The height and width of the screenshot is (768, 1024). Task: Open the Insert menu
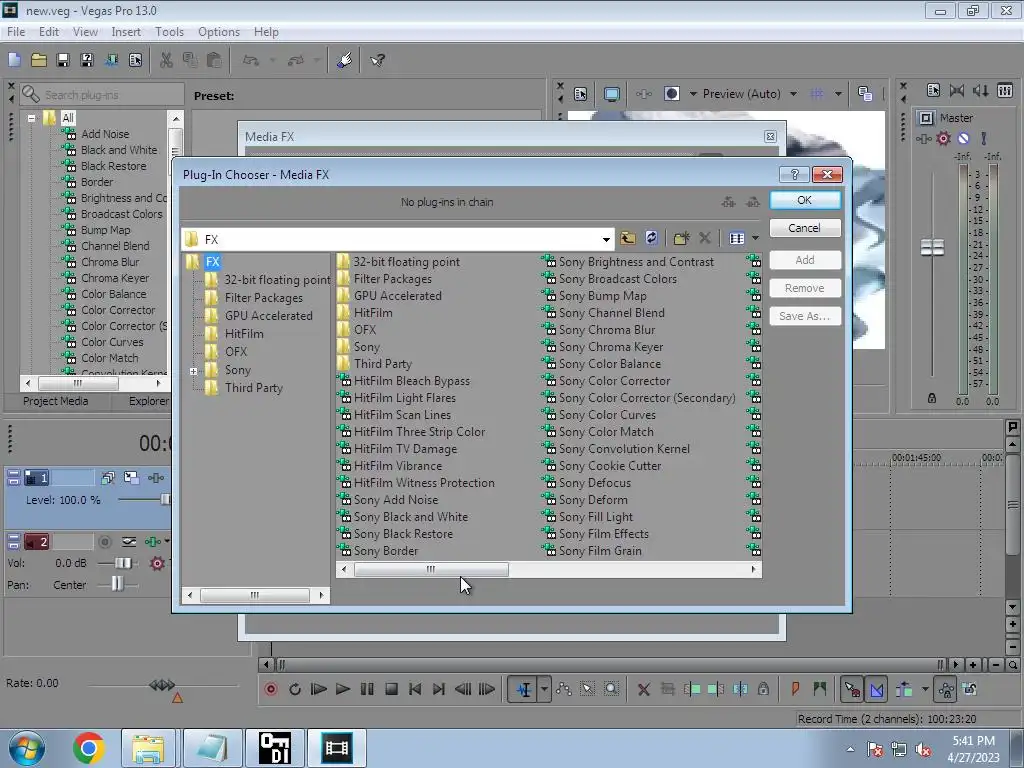(x=126, y=31)
